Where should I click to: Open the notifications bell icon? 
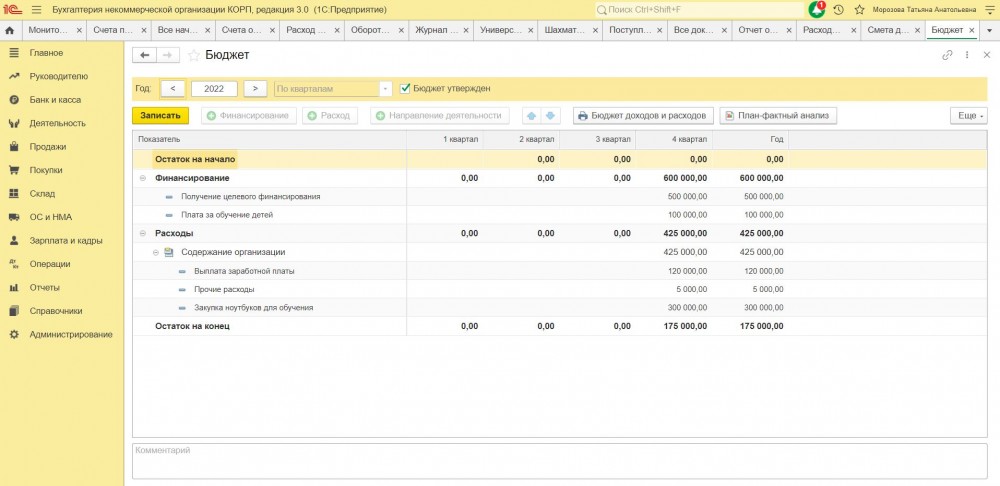(x=817, y=9)
